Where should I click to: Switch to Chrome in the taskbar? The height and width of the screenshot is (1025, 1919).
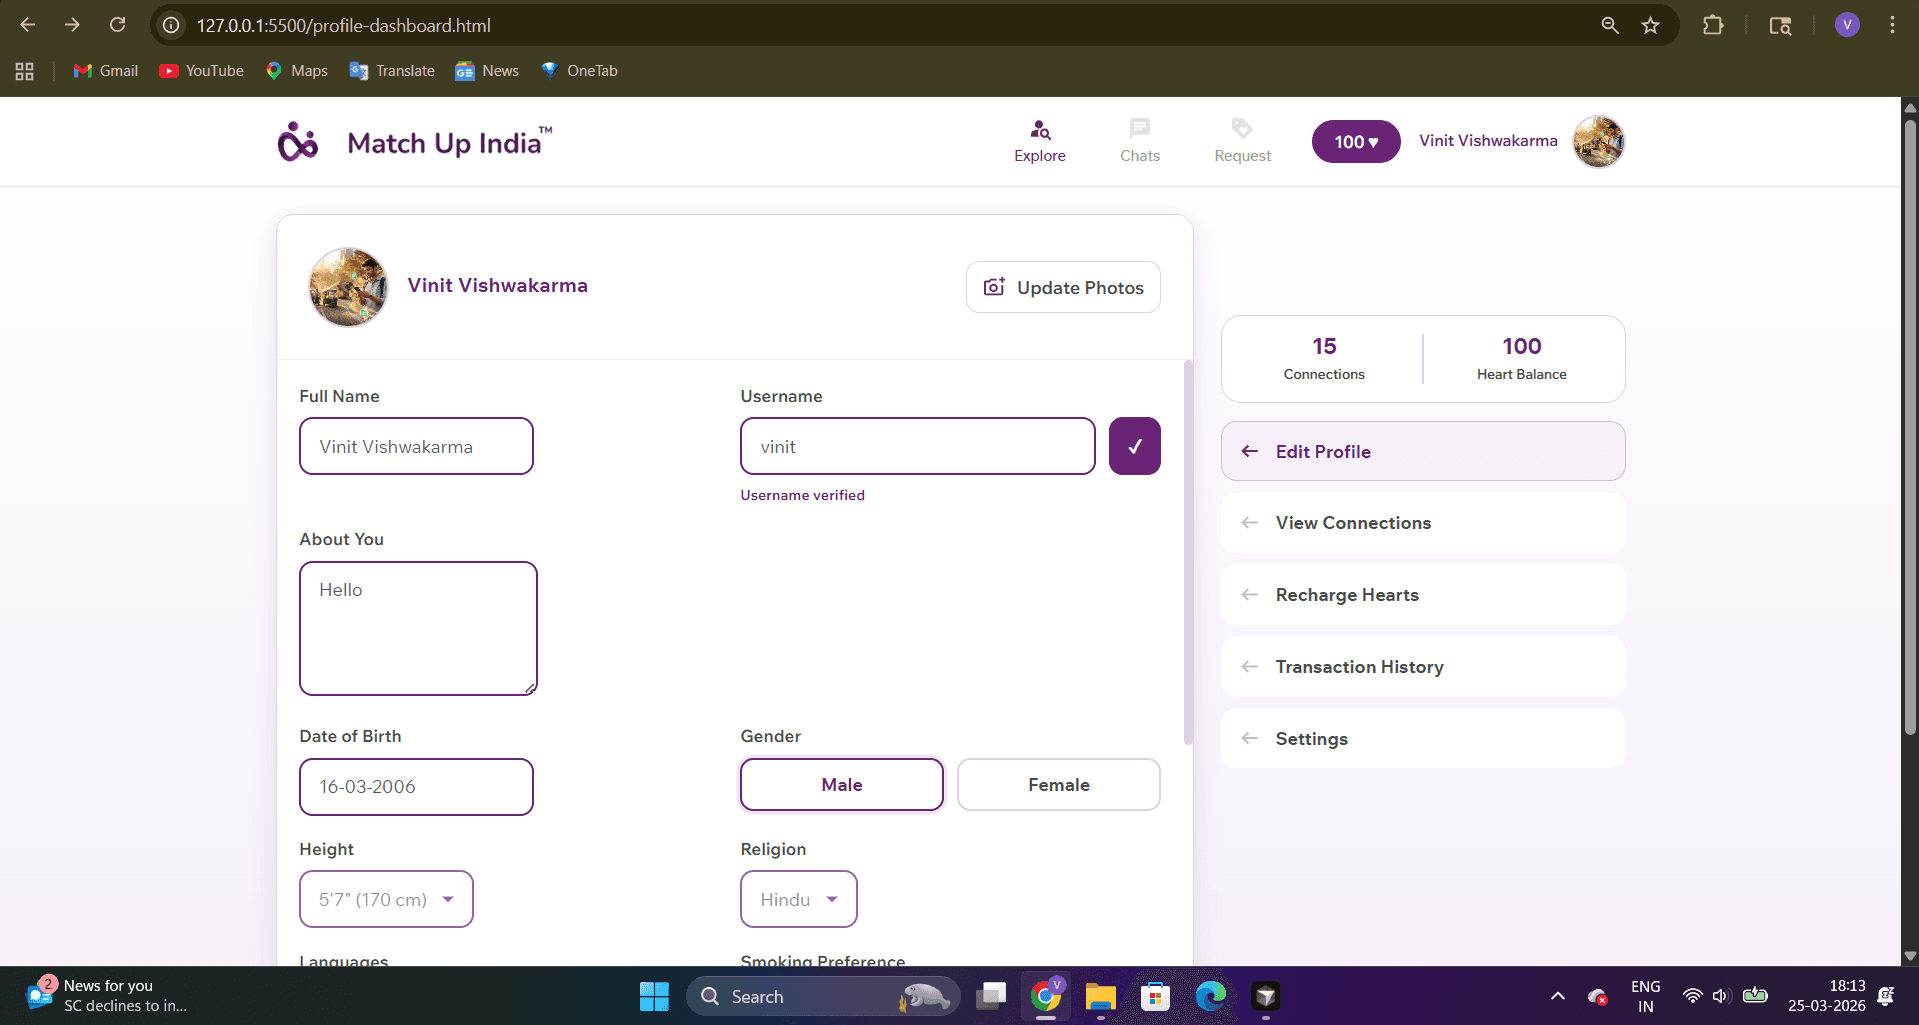pos(1046,996)
